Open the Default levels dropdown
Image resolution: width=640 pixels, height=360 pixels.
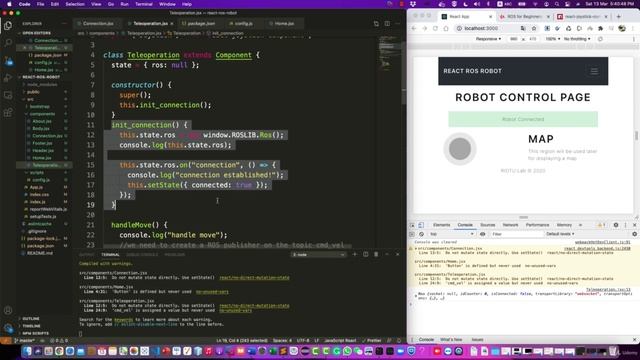tap(560, 234)
